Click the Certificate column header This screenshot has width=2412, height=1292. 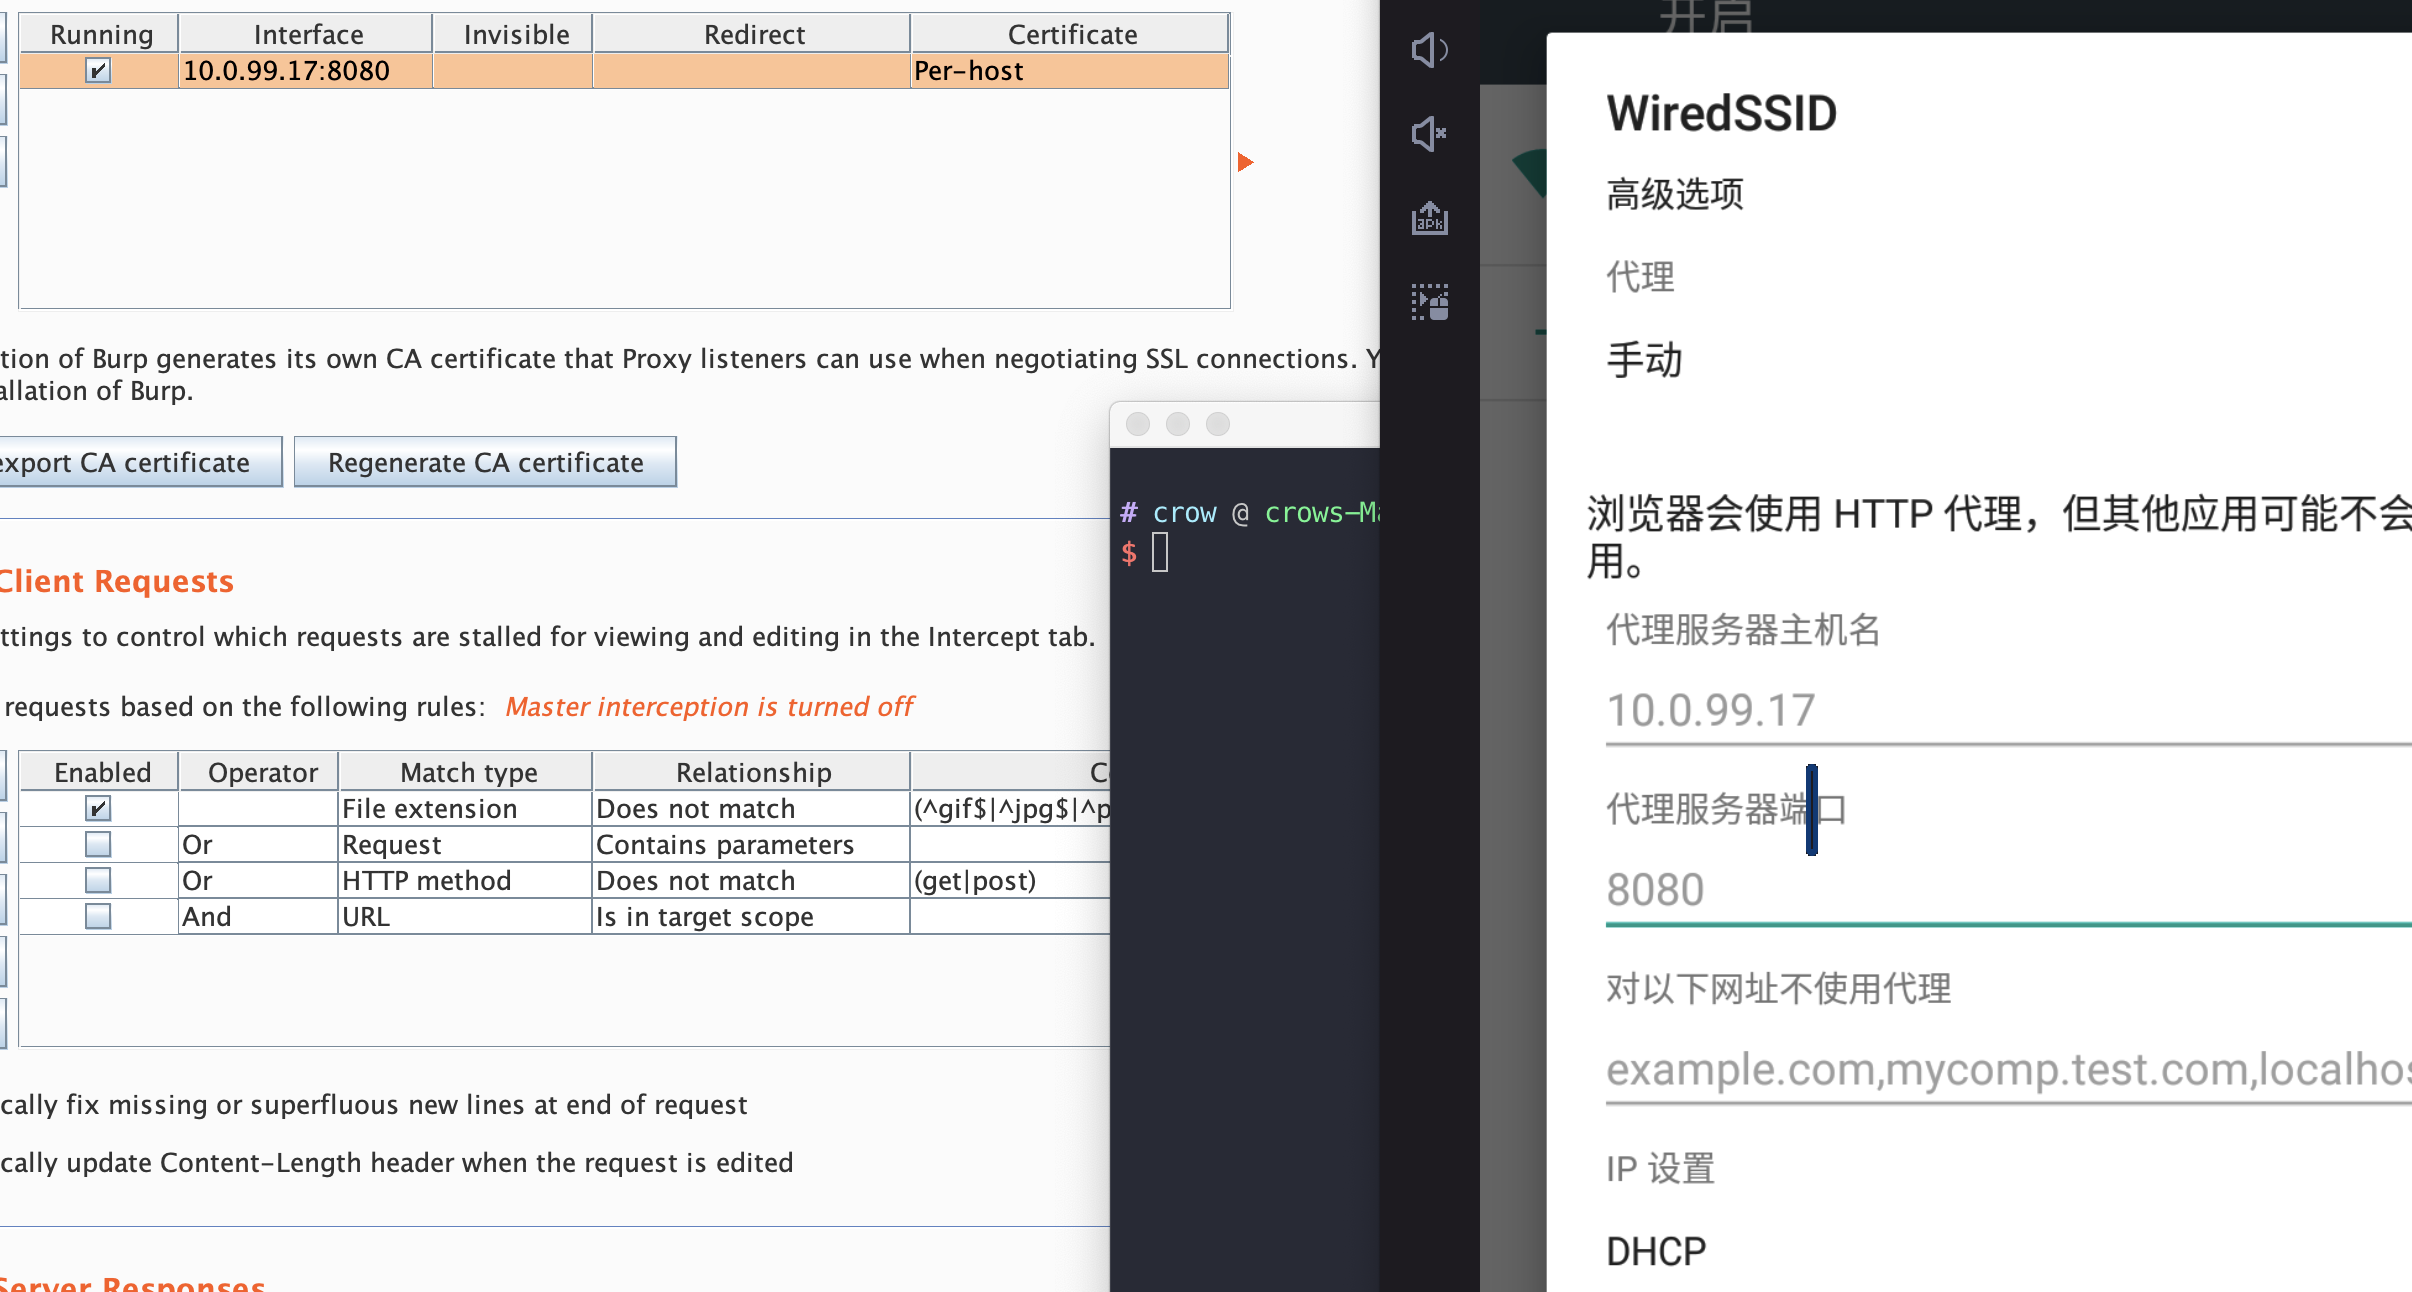[1071, 34]
